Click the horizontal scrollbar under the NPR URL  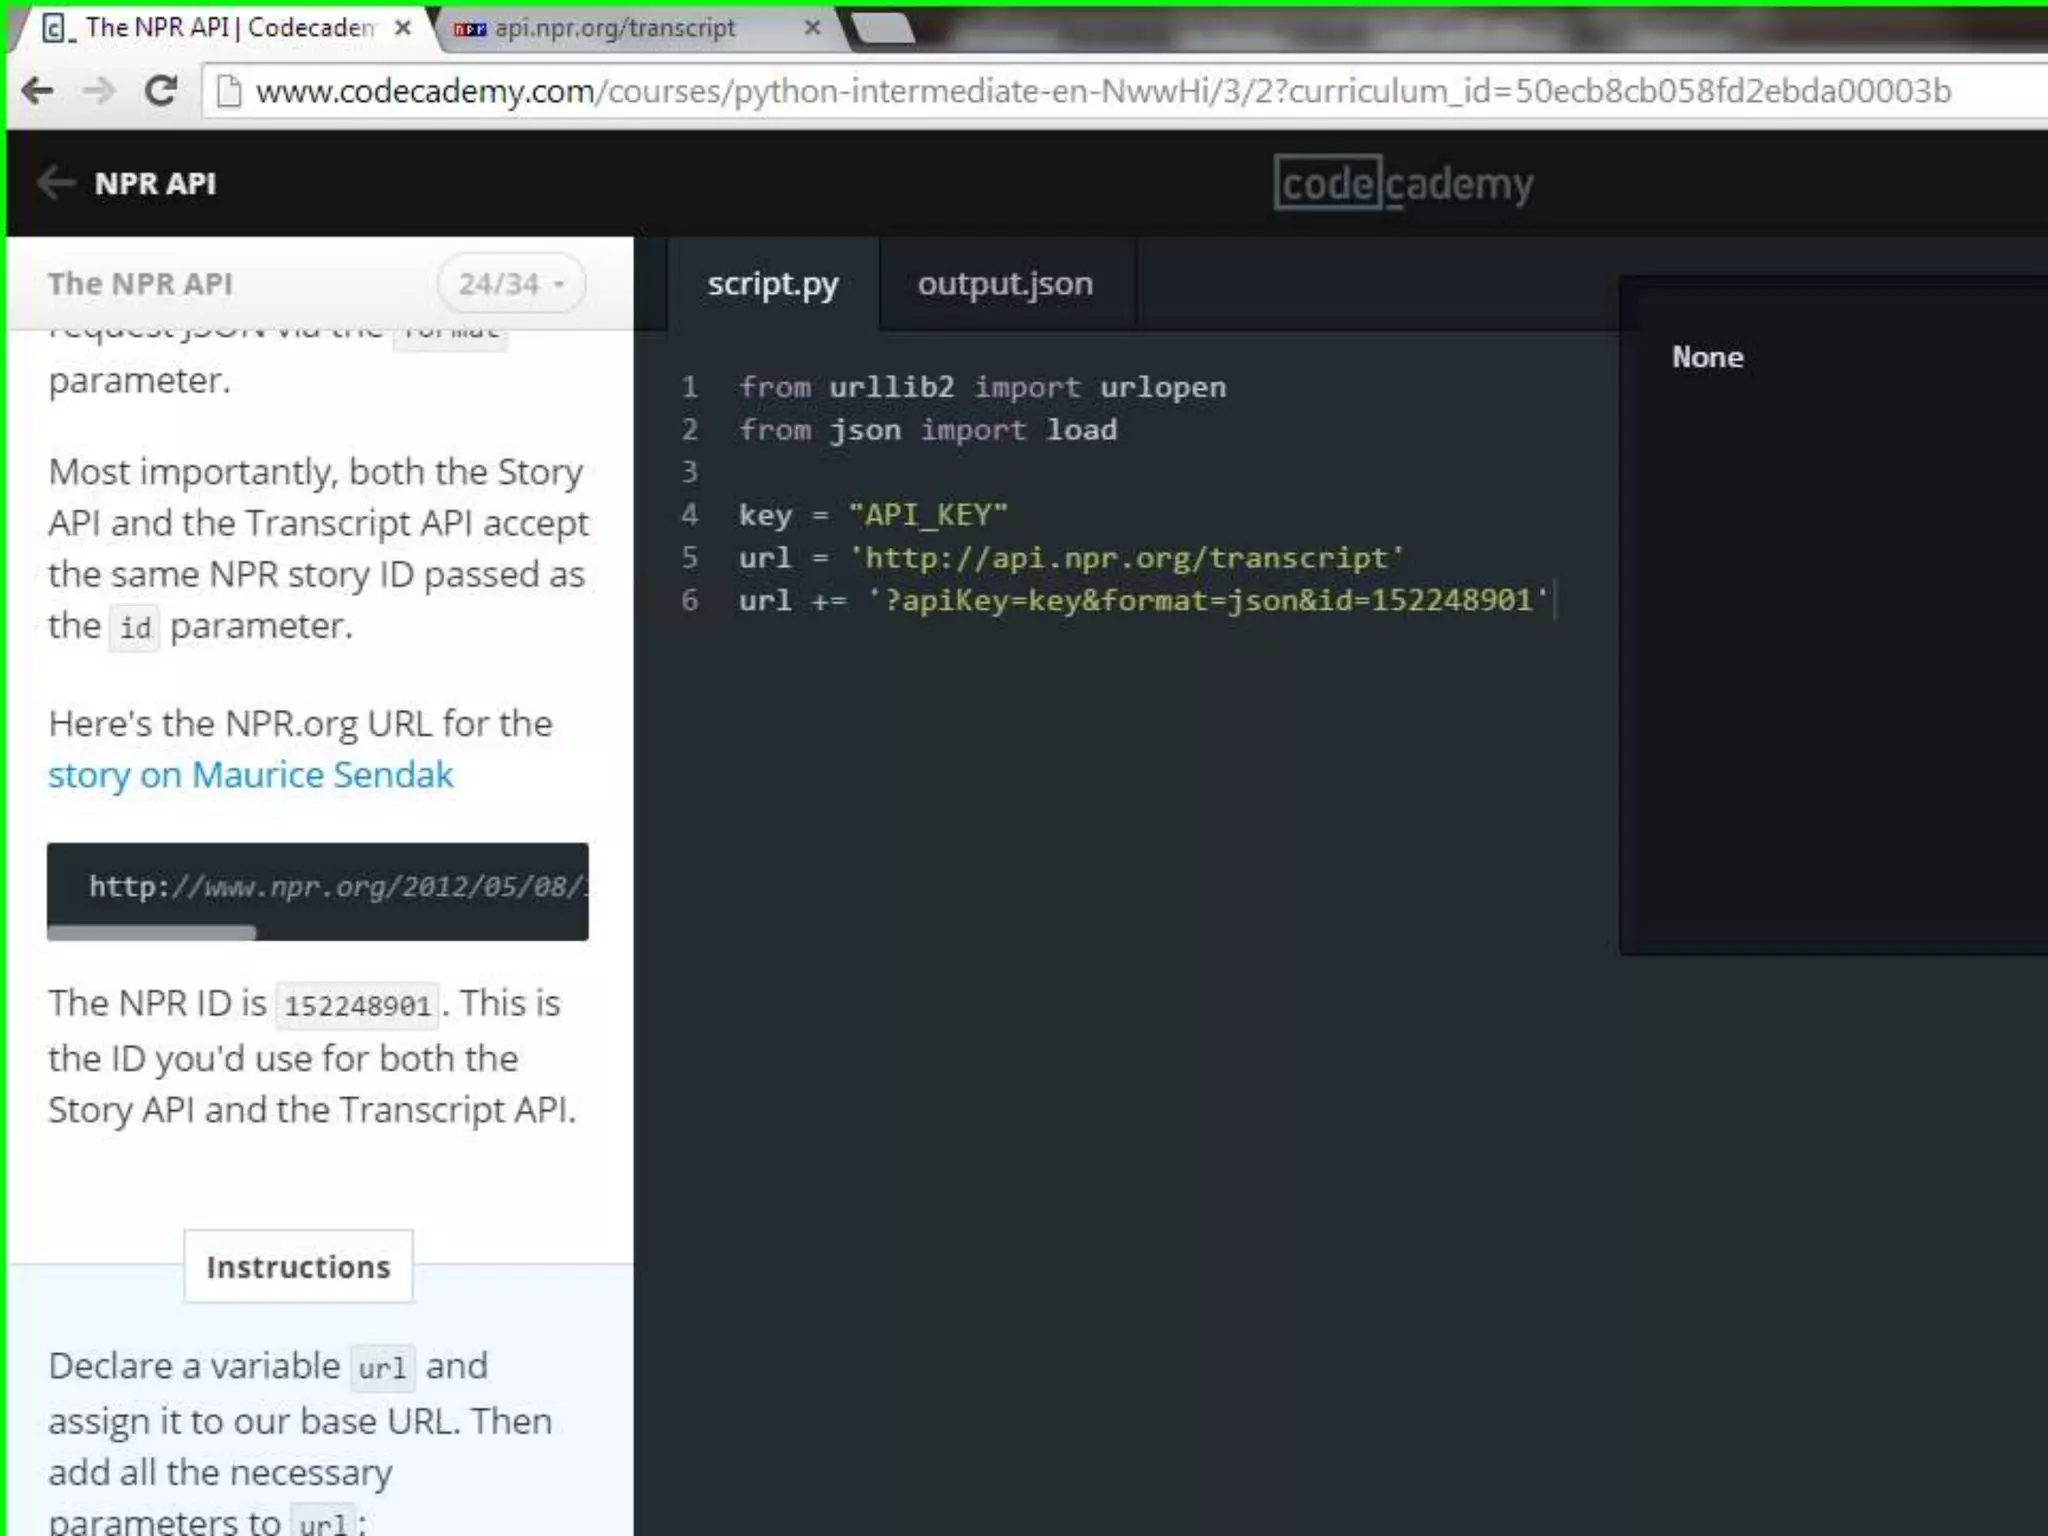coord(152,932)
